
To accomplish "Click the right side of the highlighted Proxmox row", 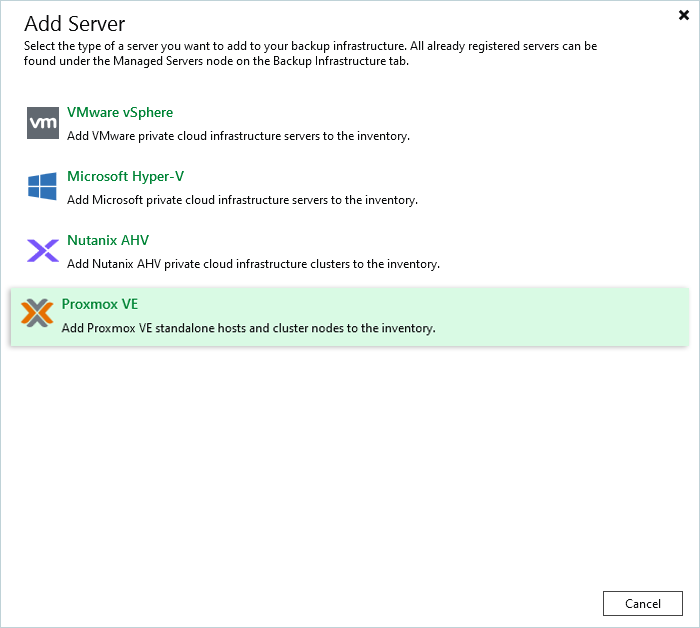I will point(600,316).
